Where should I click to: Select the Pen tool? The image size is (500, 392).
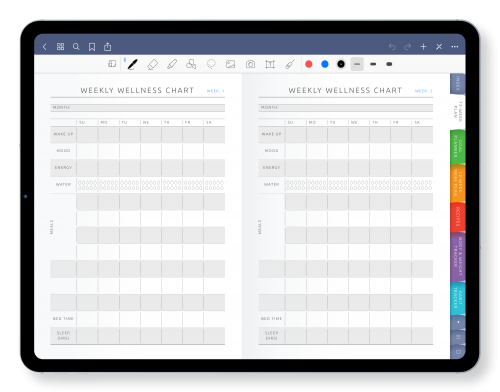coord(132,64)
